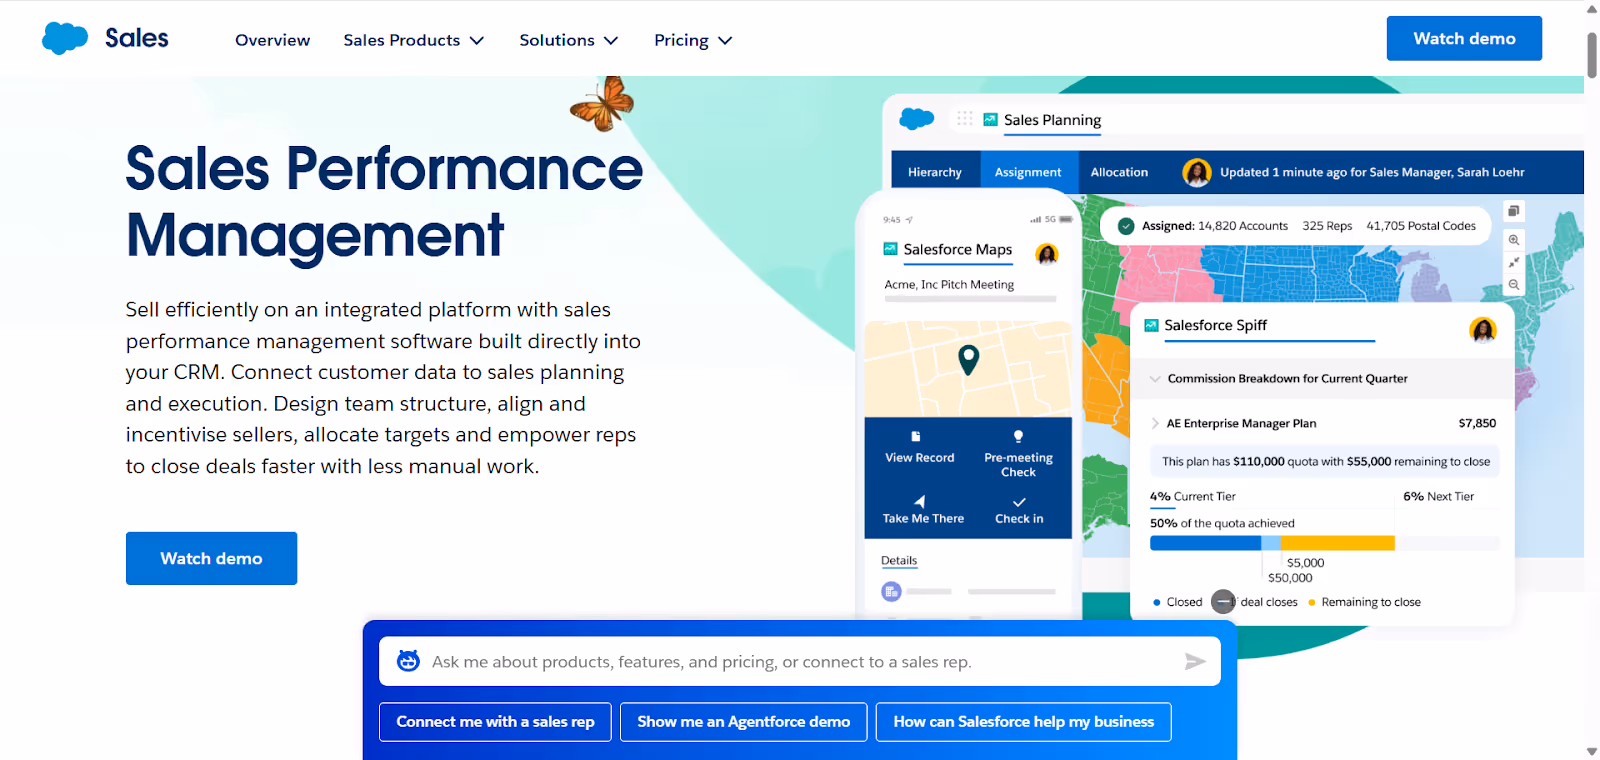Switch to the Allocation tab
The width and height of the screenshot is (1600, 760).
pos(1119,172)
